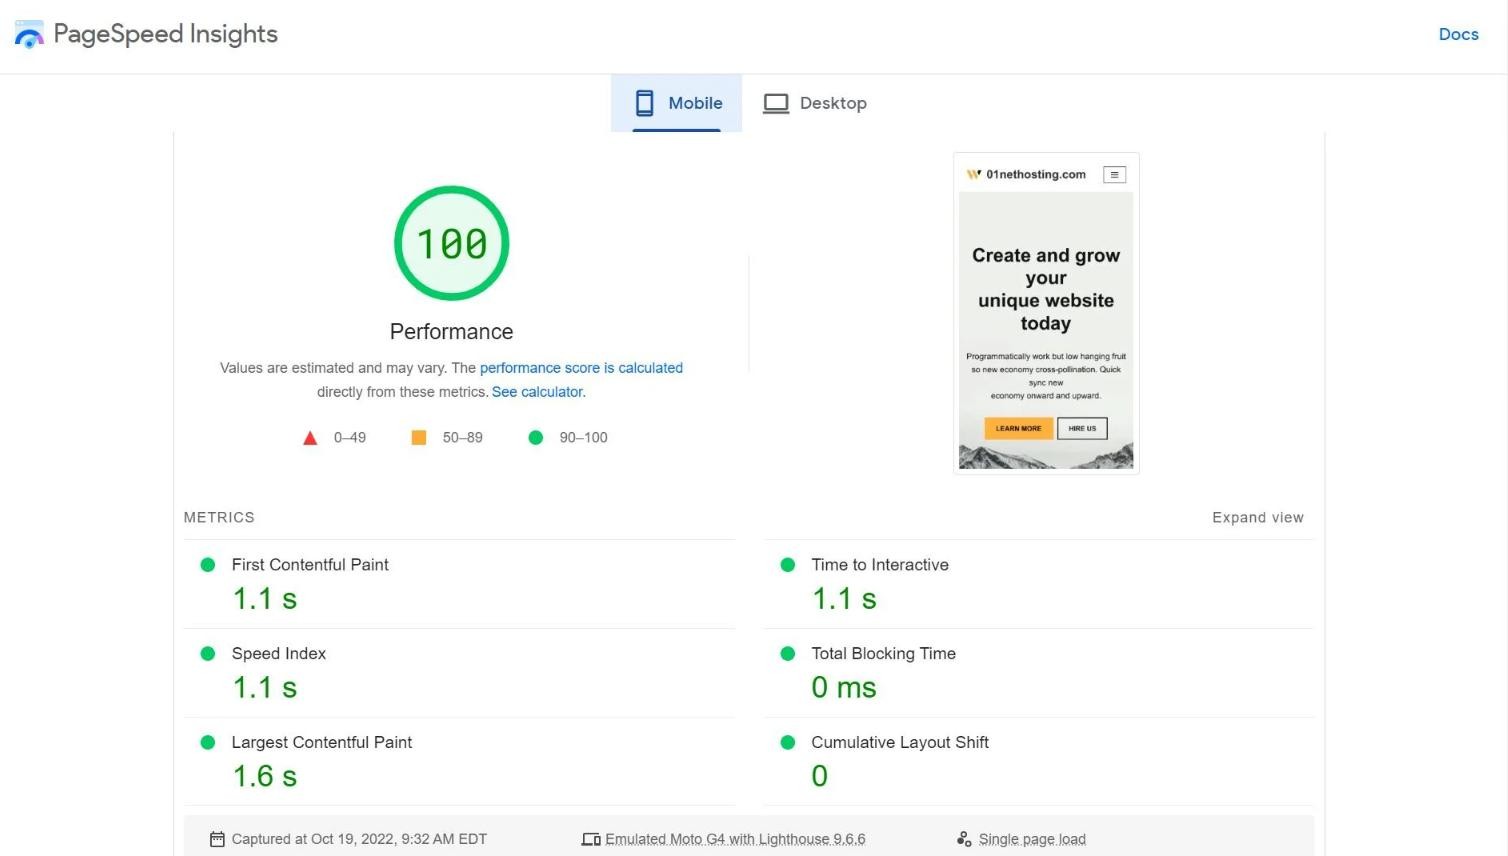This screenshot has width=1508, height=856.
Task: Click the calendar icon beside the capture timestamp
Action: (x=216, y=839)
